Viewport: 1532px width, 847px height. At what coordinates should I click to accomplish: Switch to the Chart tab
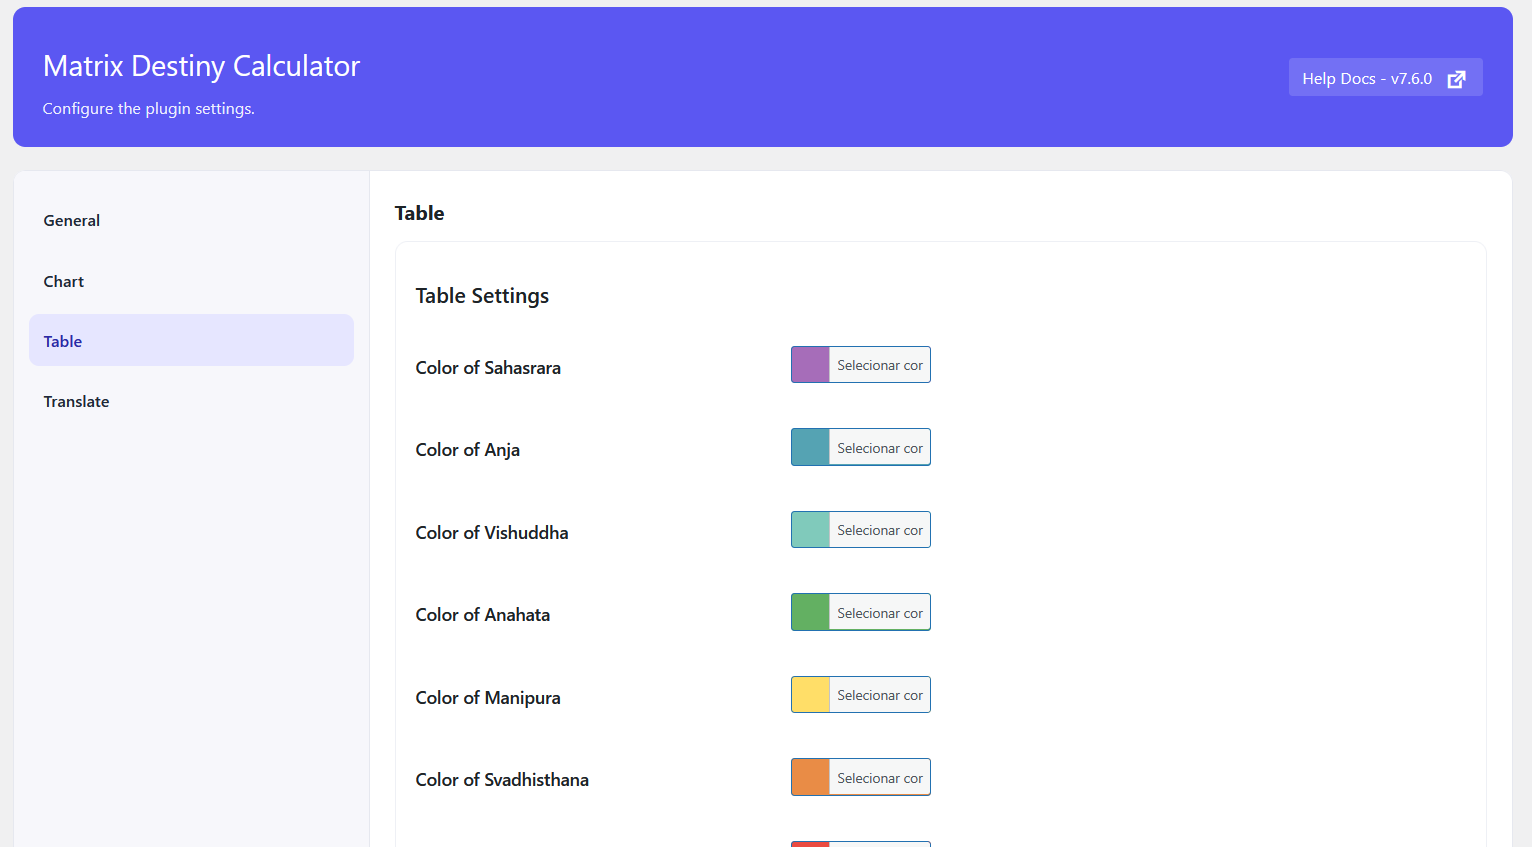(64, 282)
